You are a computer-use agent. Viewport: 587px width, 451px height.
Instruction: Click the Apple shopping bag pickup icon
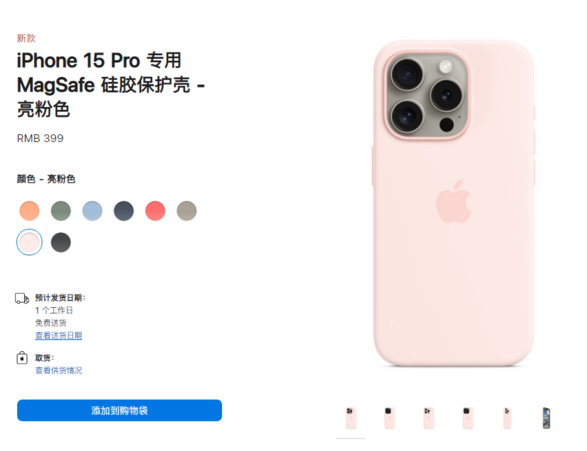[22, 358]
